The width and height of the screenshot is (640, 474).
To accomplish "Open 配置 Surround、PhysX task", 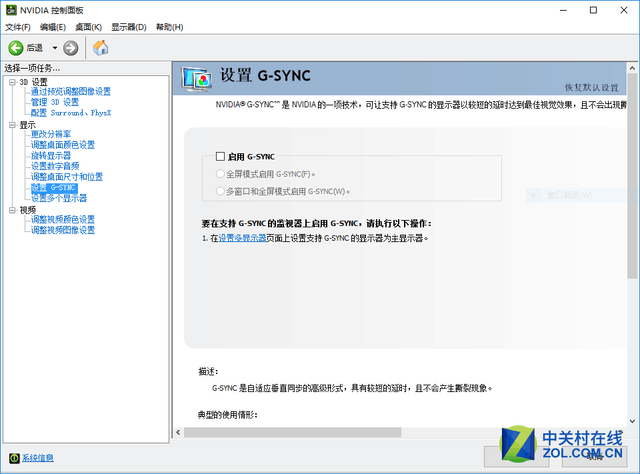I will tap(71, 113).
